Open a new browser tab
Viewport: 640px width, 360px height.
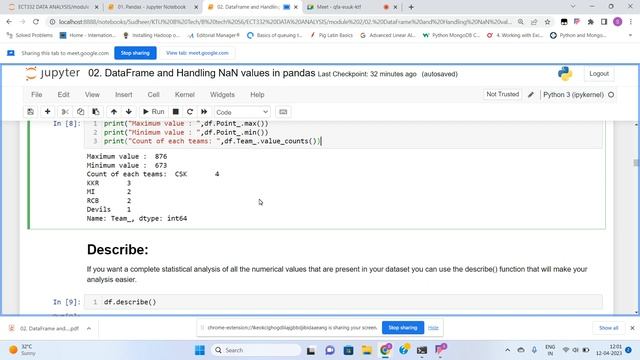[x=411, y=7]
